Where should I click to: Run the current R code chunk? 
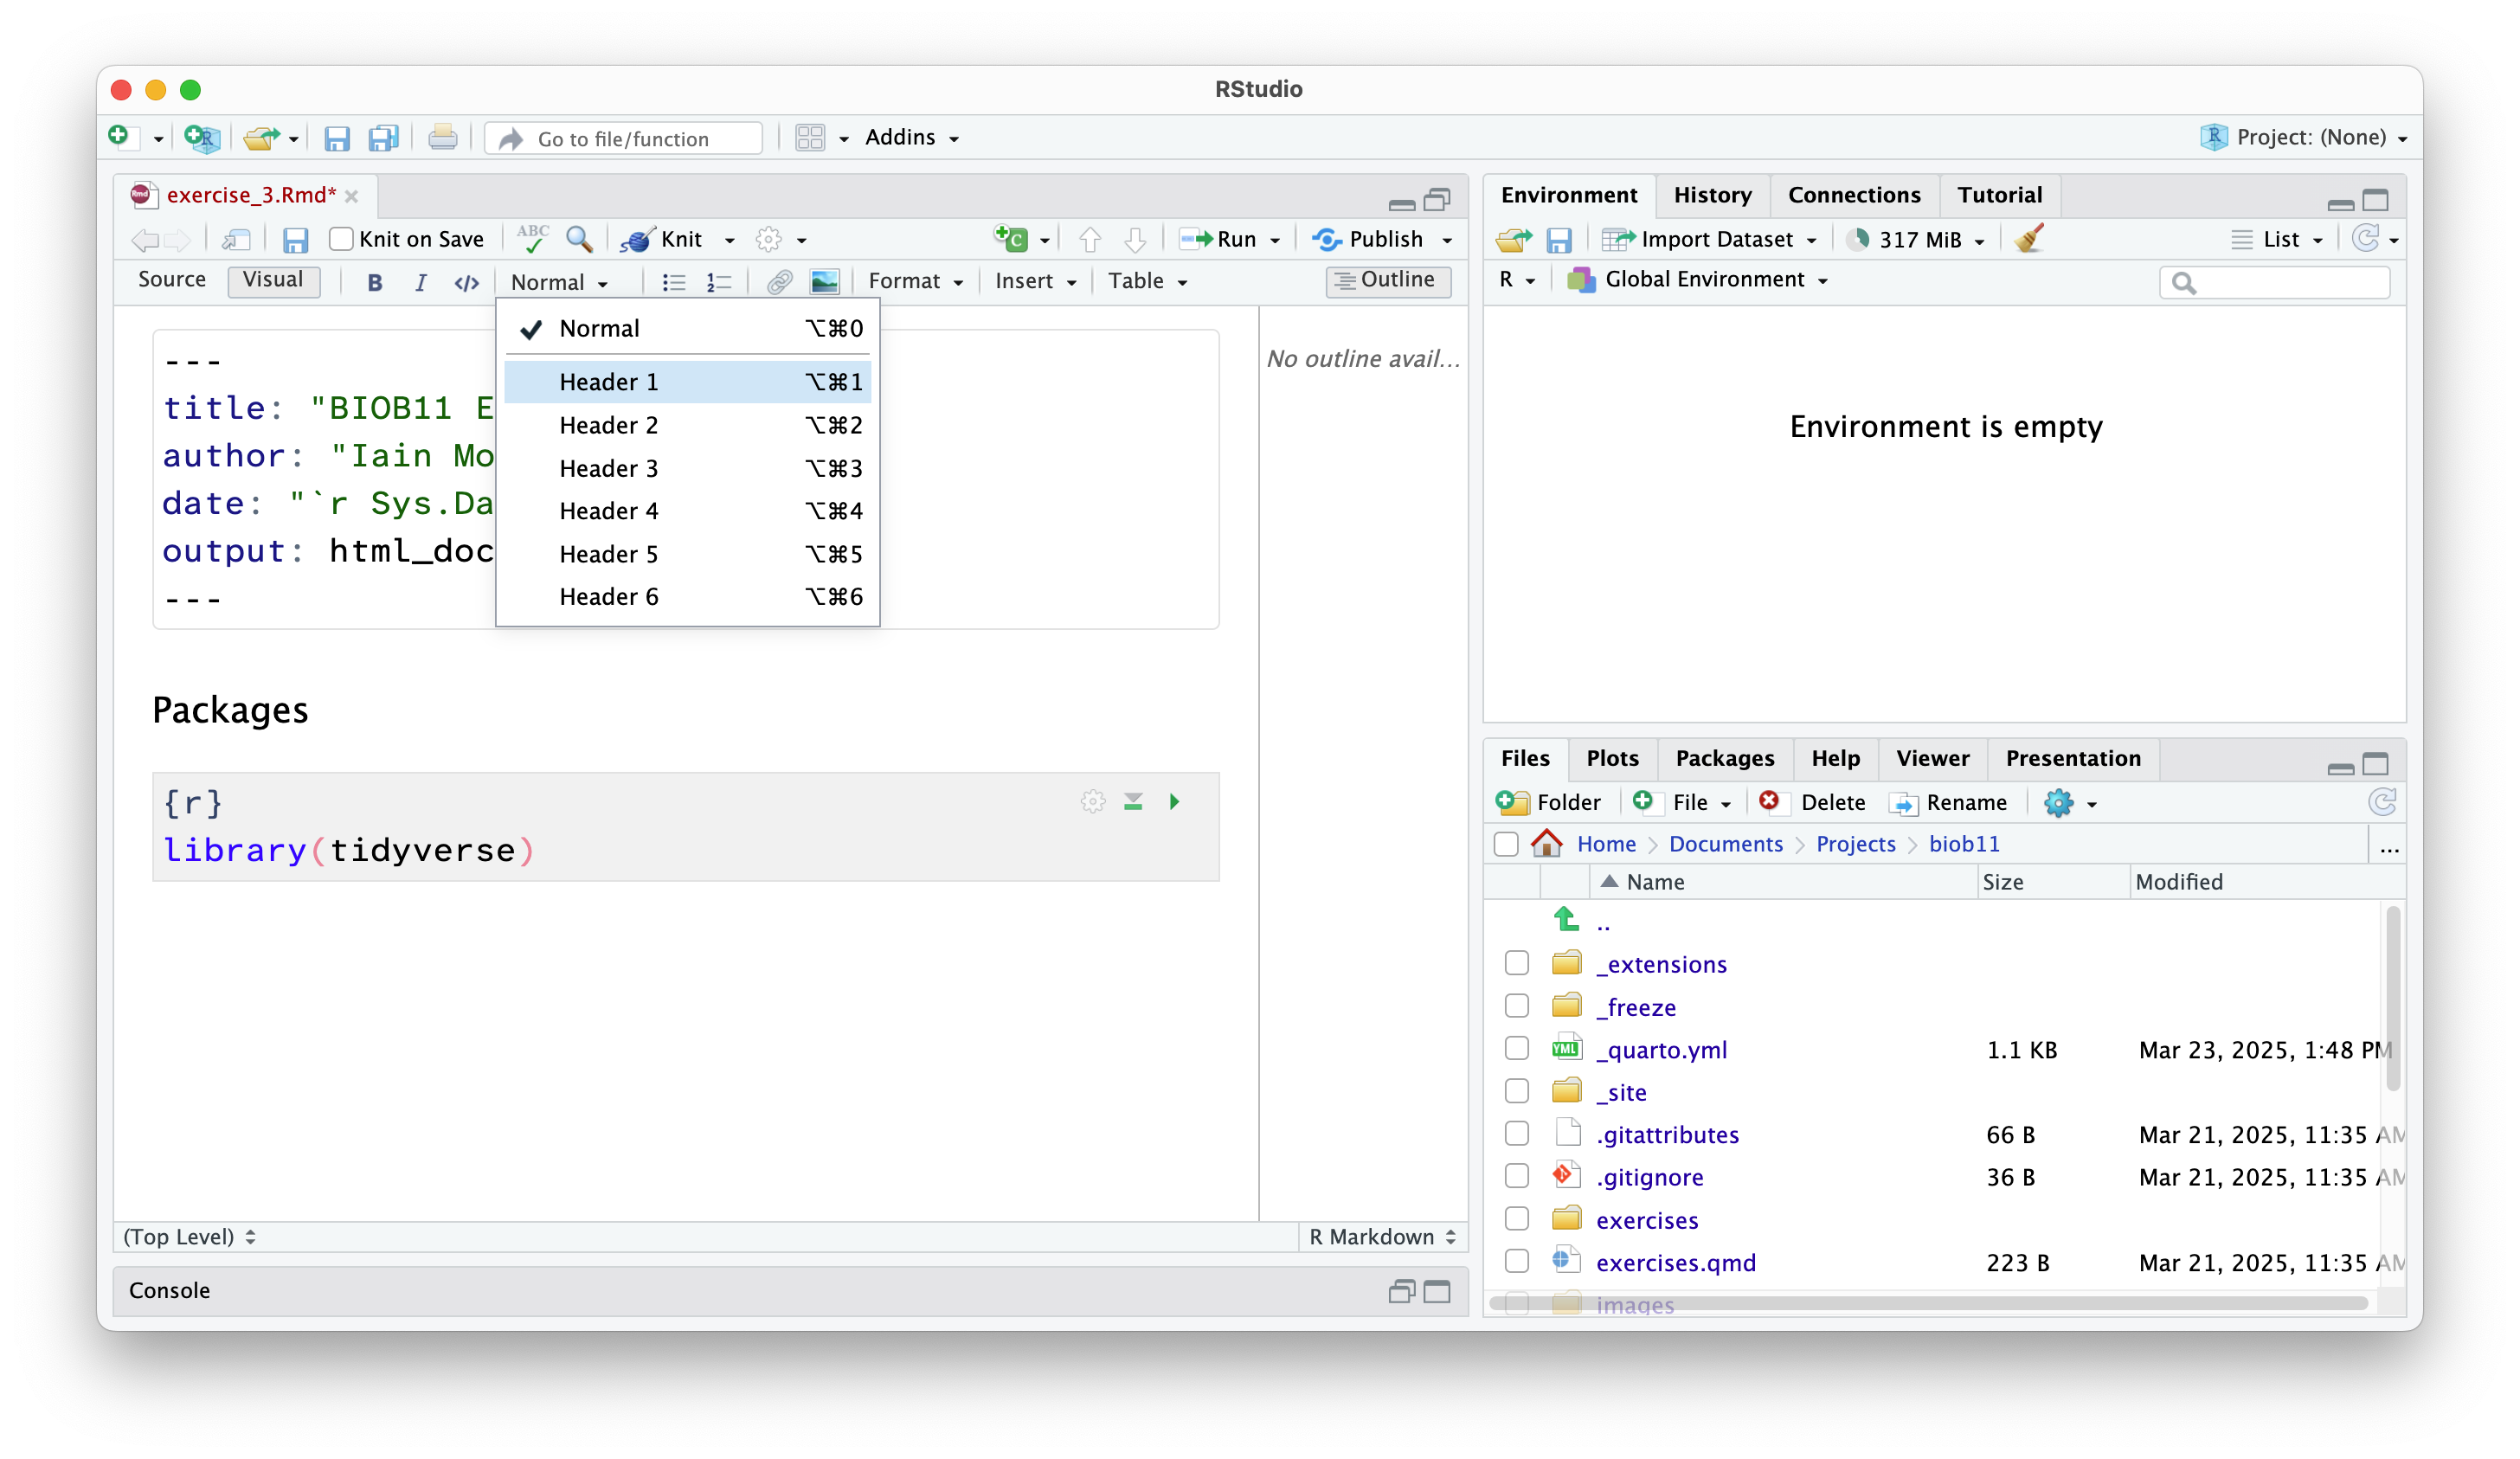[1174, 802]
